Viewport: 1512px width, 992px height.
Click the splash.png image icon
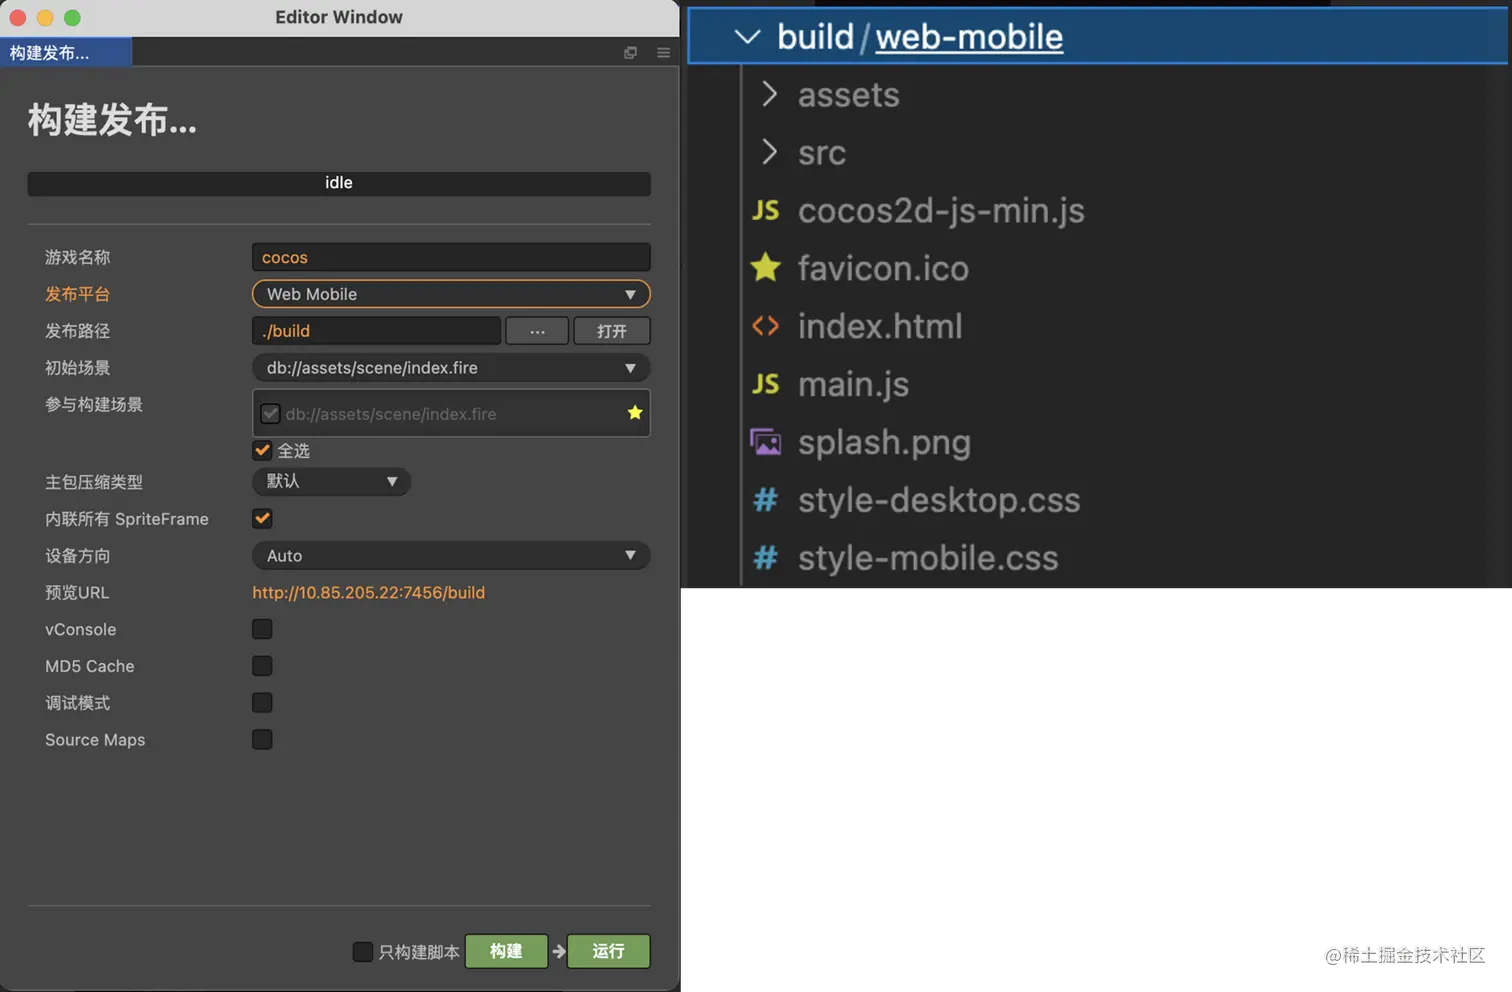point(766,442)
